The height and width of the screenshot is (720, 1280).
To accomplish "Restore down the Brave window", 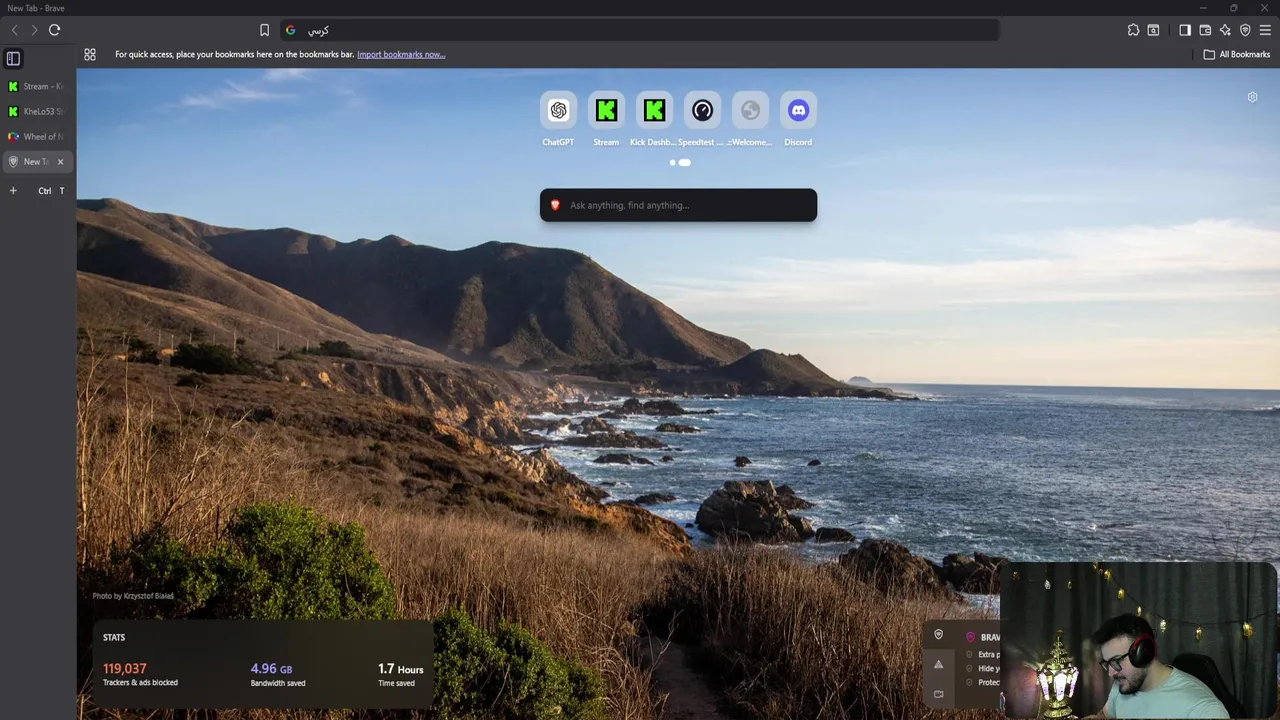I will [1233, 8].
